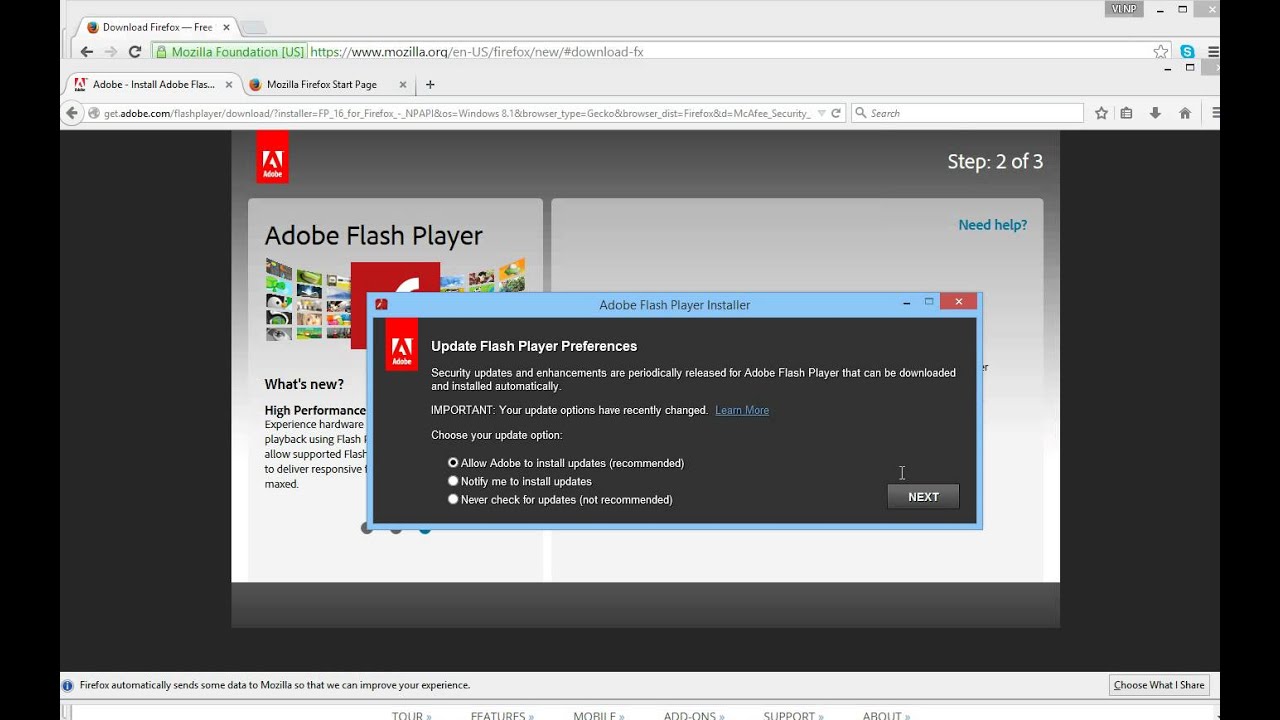Click globe site identity icon in Firefox
The image size is (1280, 720).
[x=94, y=113]
